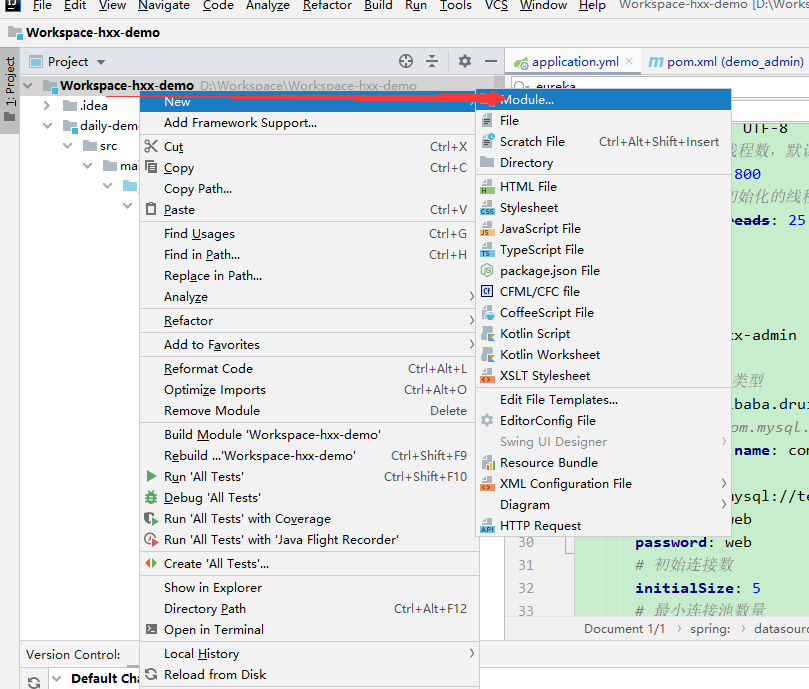Create a new Scratch File
This screenshot has height=689, width=809.
click(x=604, y=141)
